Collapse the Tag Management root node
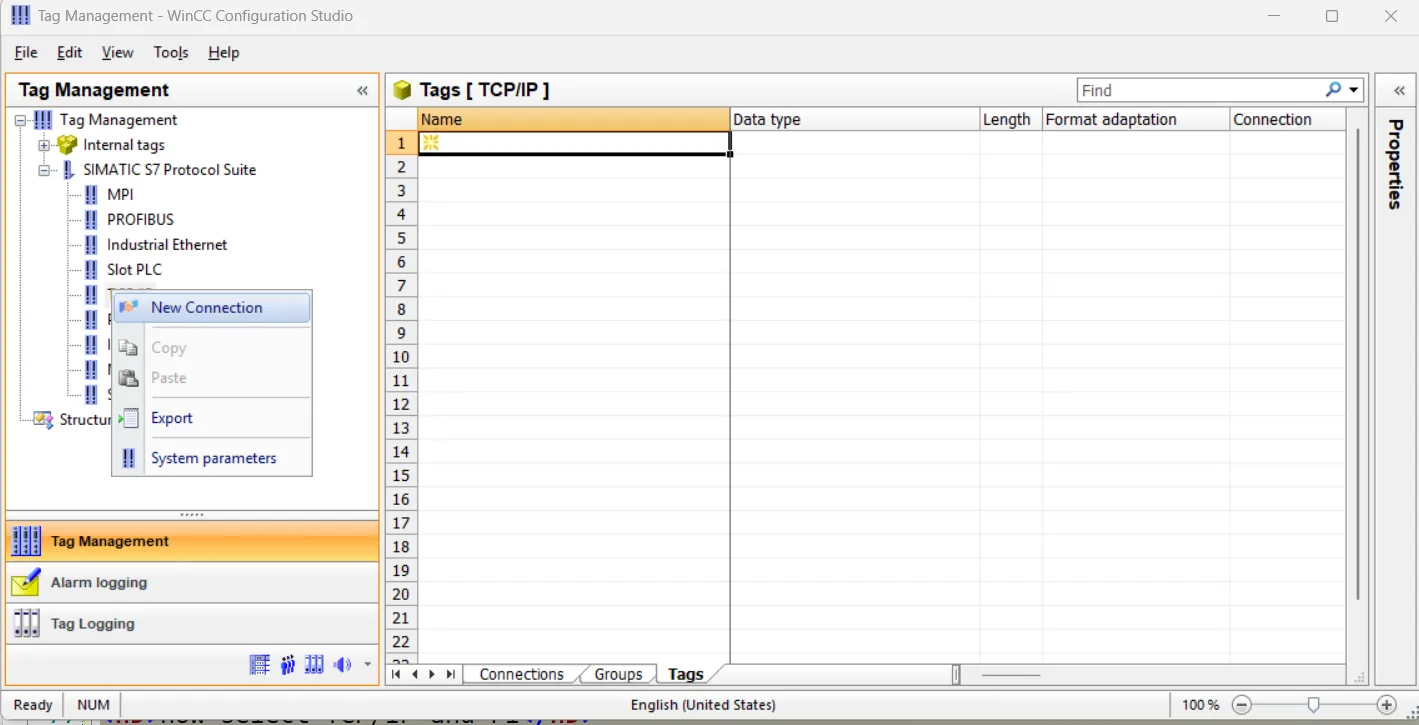The image size is (1419, 725). point(21,120)
